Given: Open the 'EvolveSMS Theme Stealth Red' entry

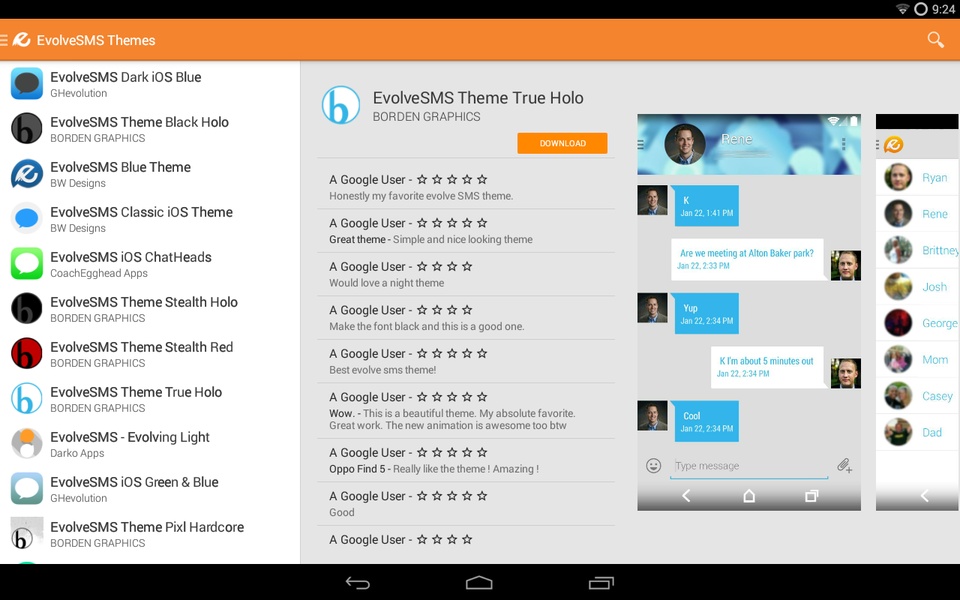Looking at the screenshot, I should tap(150, 353).
